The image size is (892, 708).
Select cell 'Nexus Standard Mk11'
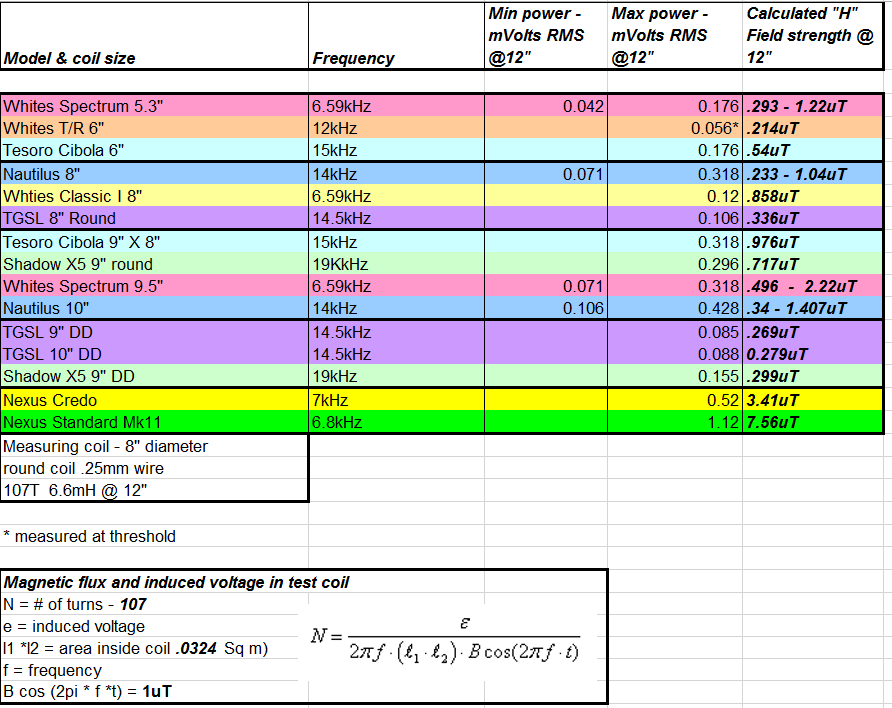[x=155, y=423]
